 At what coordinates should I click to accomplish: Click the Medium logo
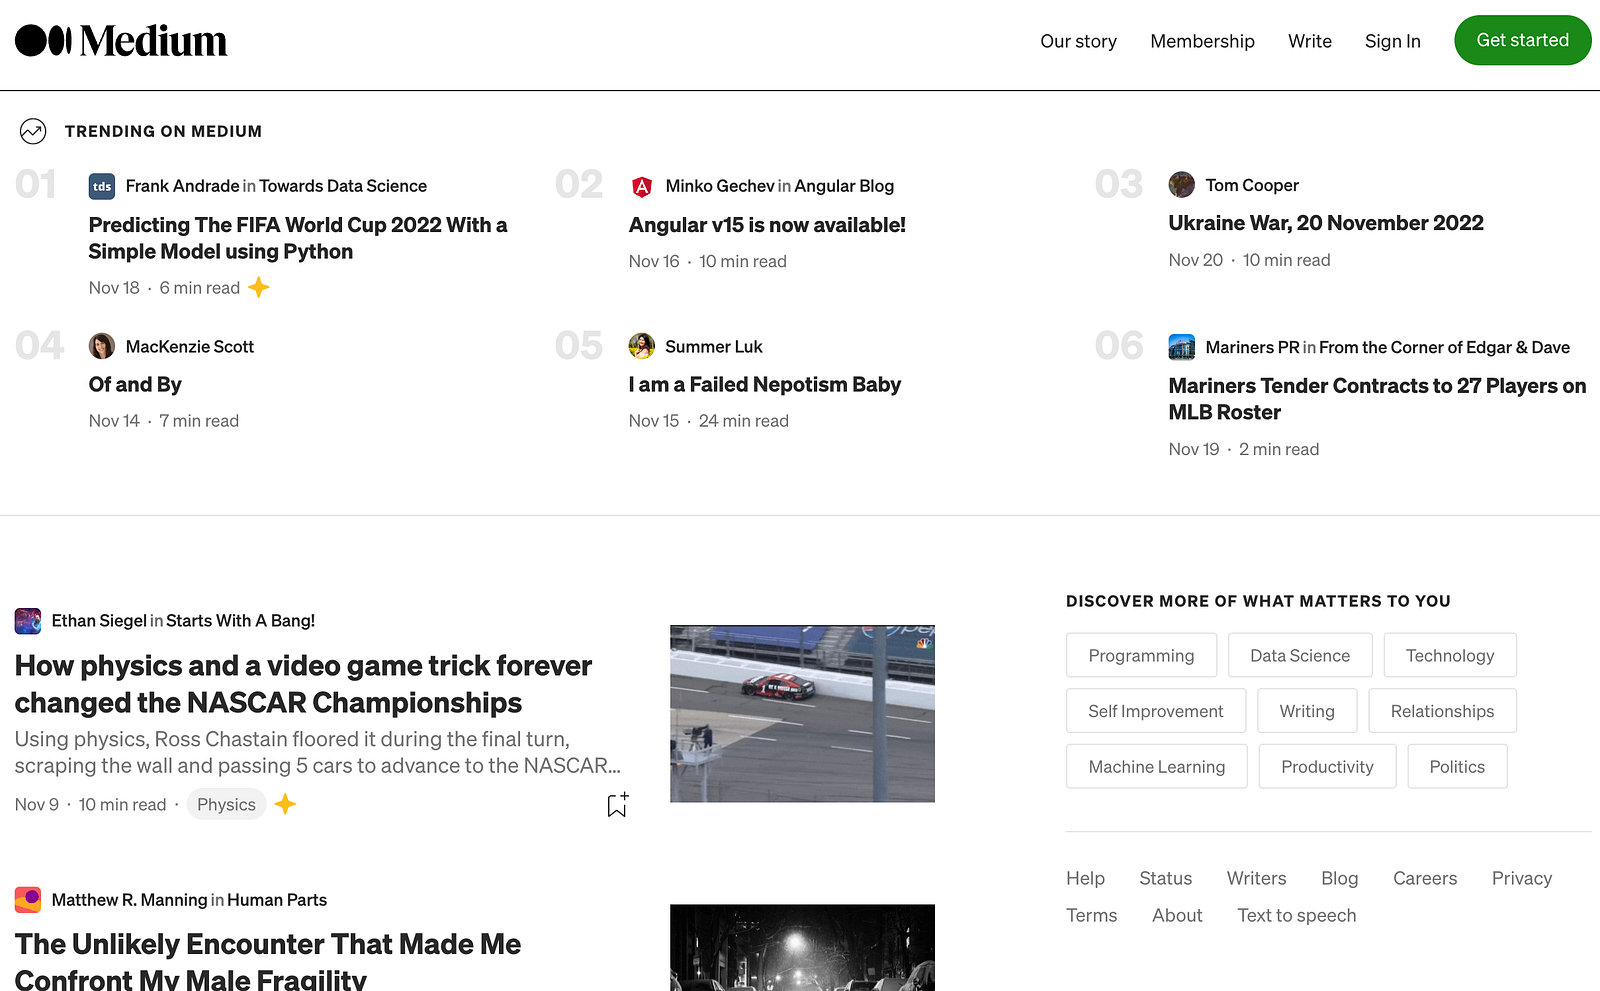(x=121, y=41)
